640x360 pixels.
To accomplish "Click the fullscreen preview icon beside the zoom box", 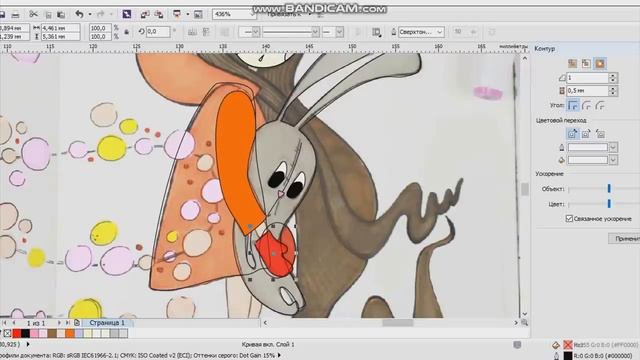I will coord(198,15).
